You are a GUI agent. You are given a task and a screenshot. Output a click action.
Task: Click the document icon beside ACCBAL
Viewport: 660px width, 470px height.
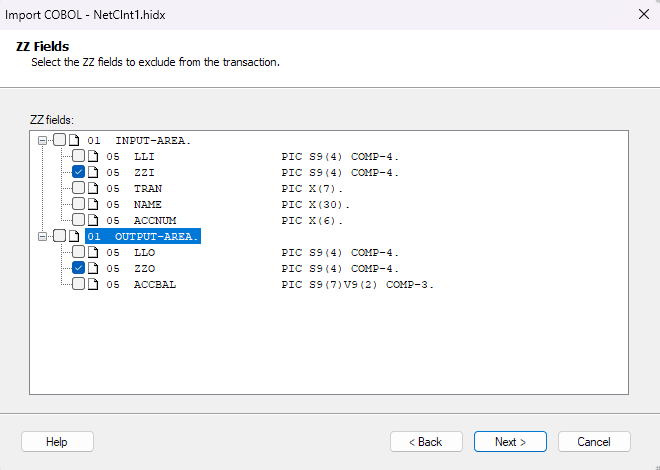pyautogui.click(x=93, y=284)
